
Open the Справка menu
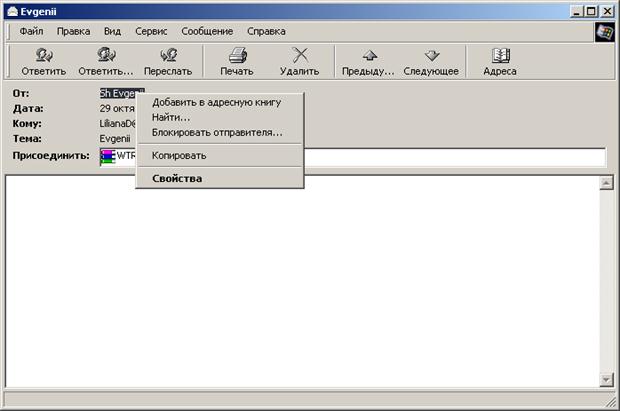266,31
